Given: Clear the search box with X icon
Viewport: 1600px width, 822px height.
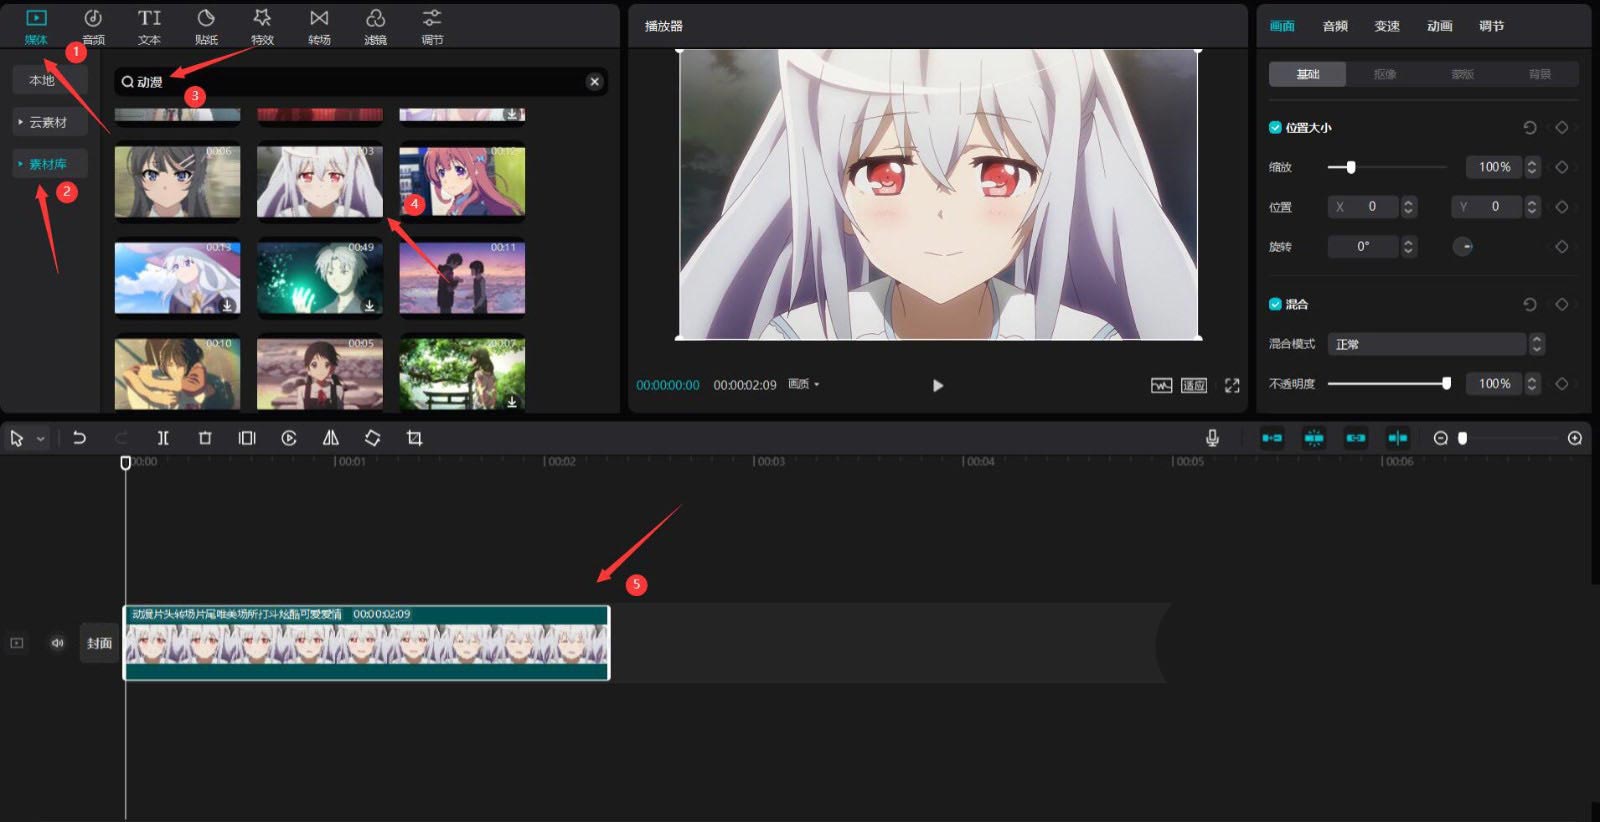Looking at the screenshot, I should pos(595,82).
